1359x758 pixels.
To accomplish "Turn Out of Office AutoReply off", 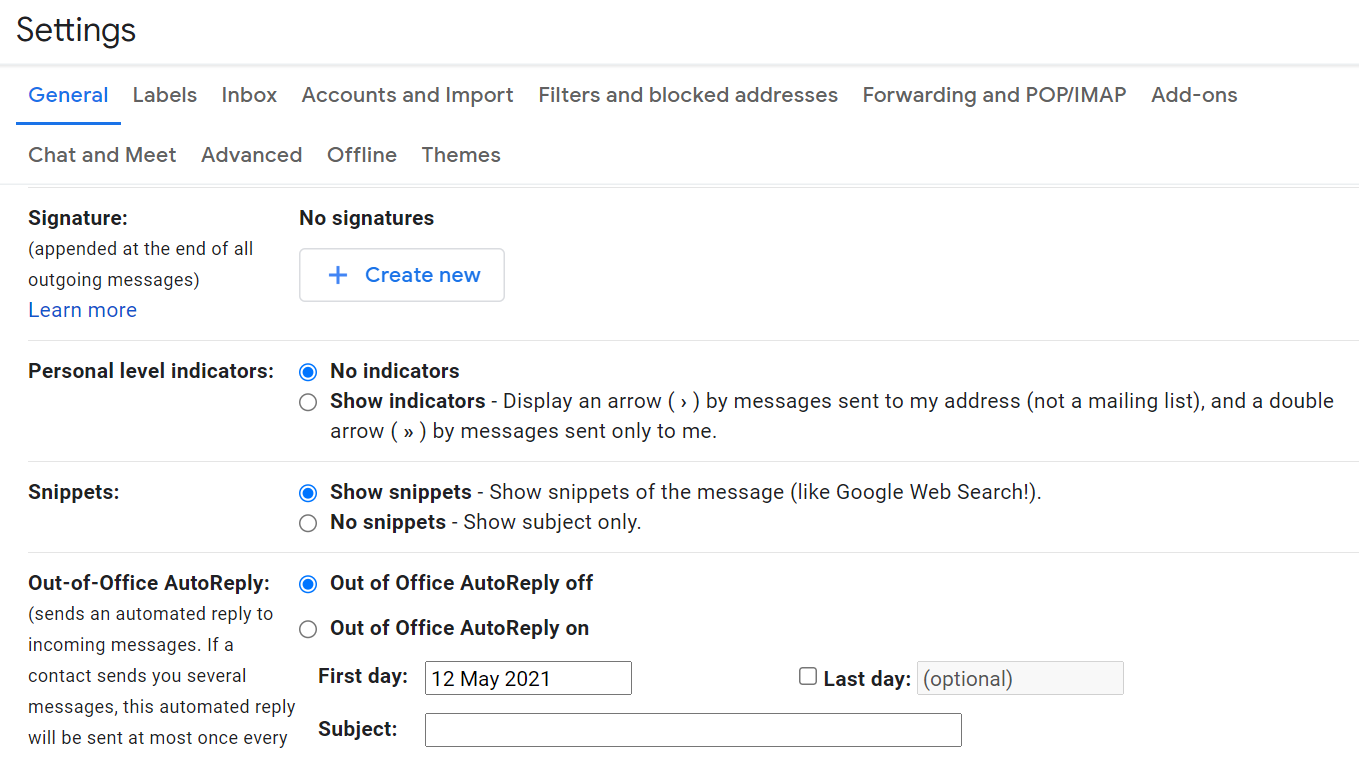I will pyautogui.click(x=308, y=584).
